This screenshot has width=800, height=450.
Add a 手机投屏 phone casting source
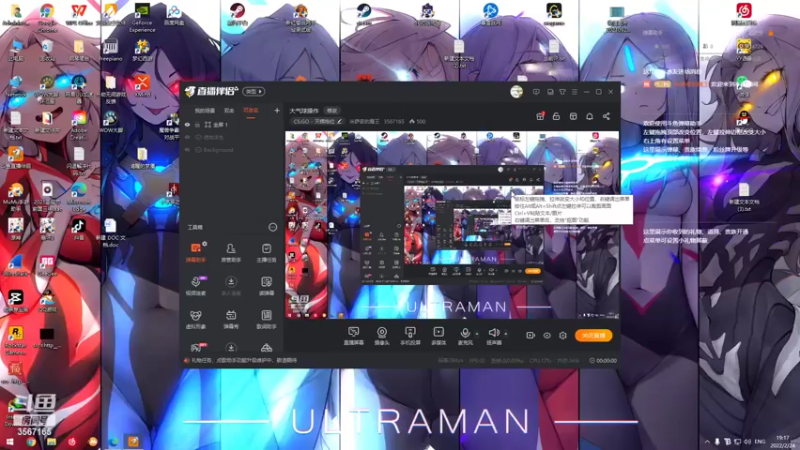coord(410,336)
